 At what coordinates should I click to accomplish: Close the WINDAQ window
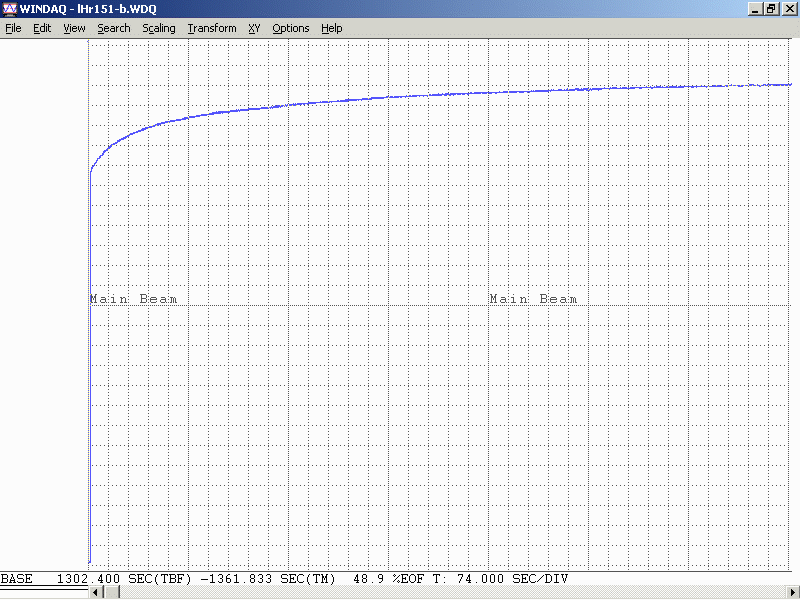click(789, 8)
